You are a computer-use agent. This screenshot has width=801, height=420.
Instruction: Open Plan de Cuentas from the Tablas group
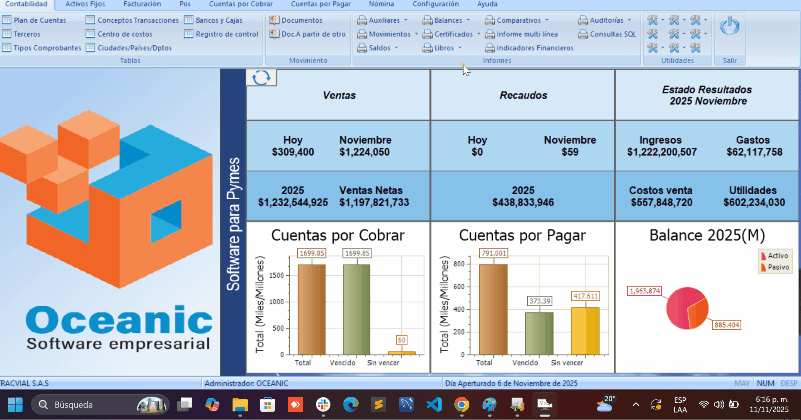[x=39, y=20]
